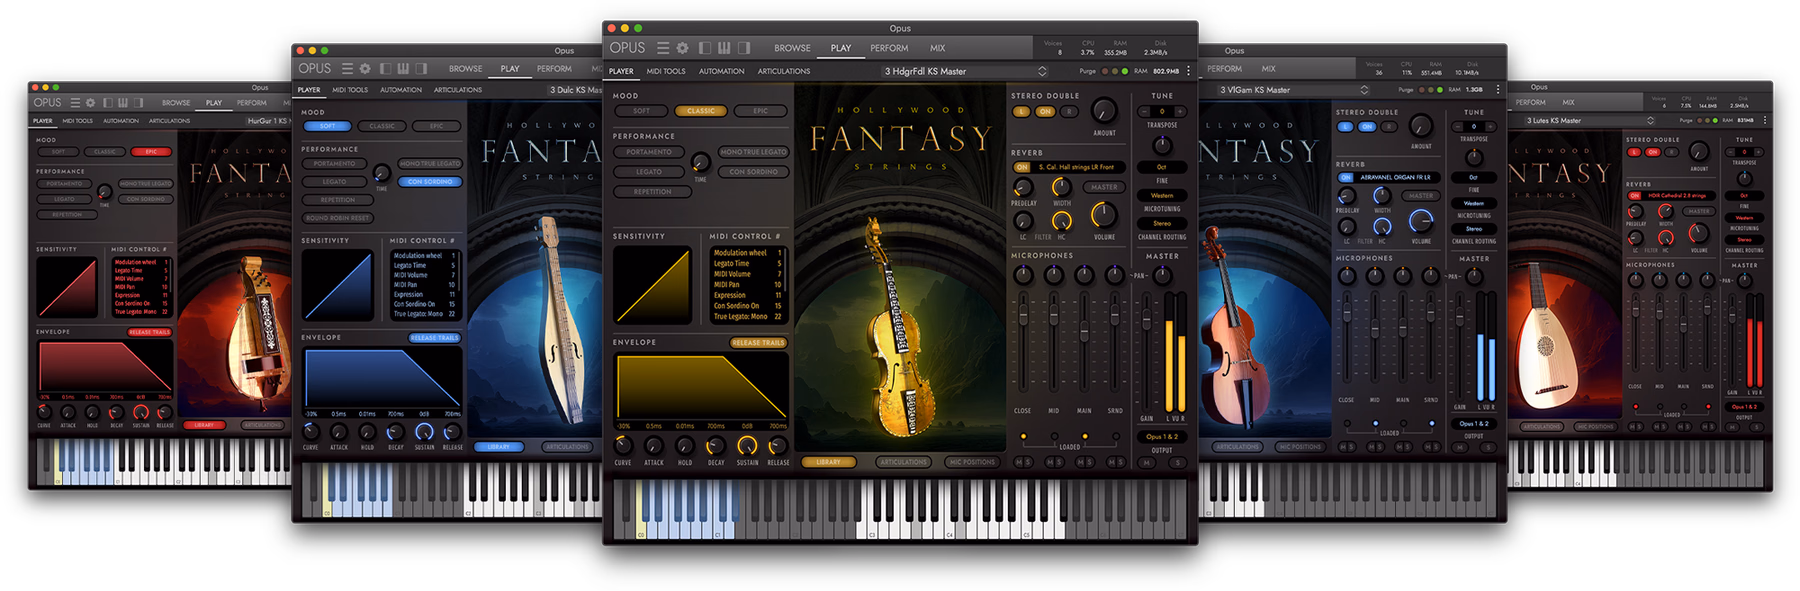Click the Master PAN knob
Screen dimensions: 1800x591
point(1162,275)
